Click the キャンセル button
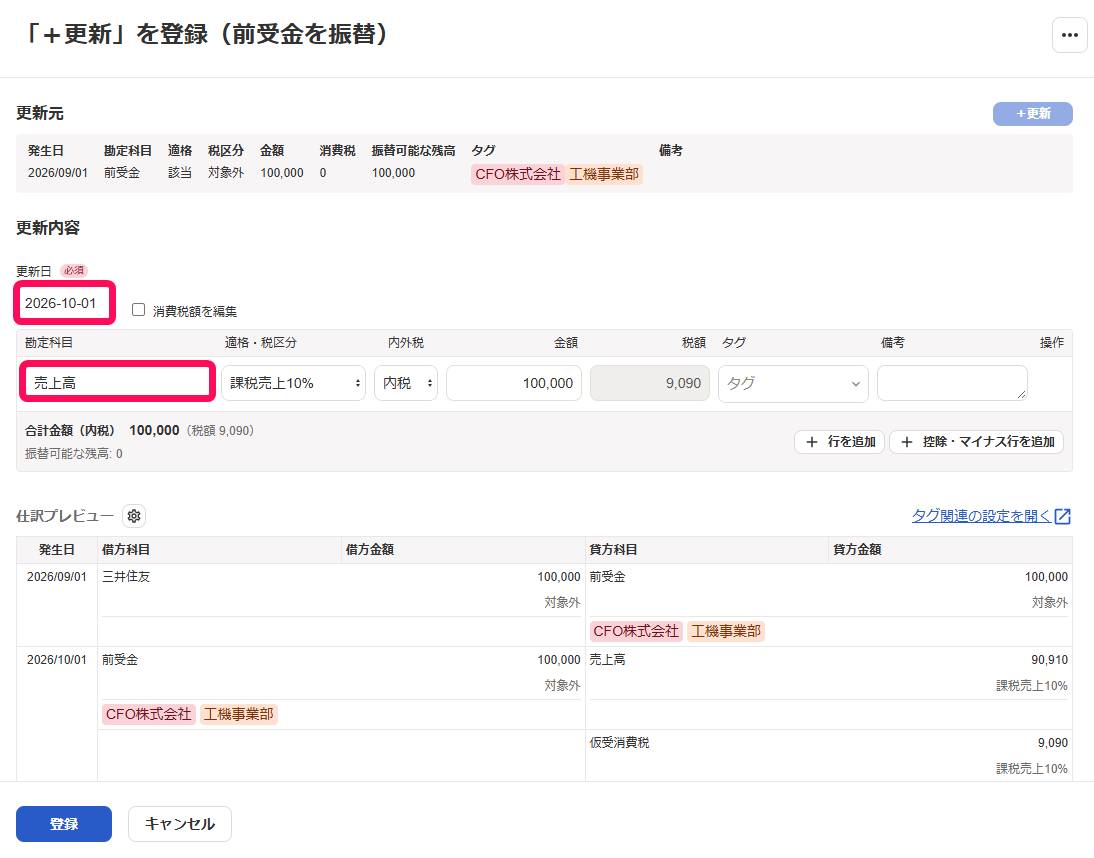 tap(180, 824)
